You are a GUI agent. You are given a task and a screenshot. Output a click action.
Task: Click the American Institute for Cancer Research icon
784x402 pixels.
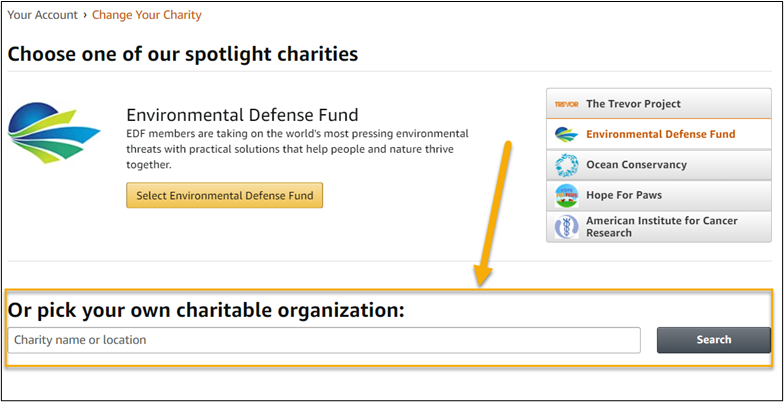pos(567,227)
